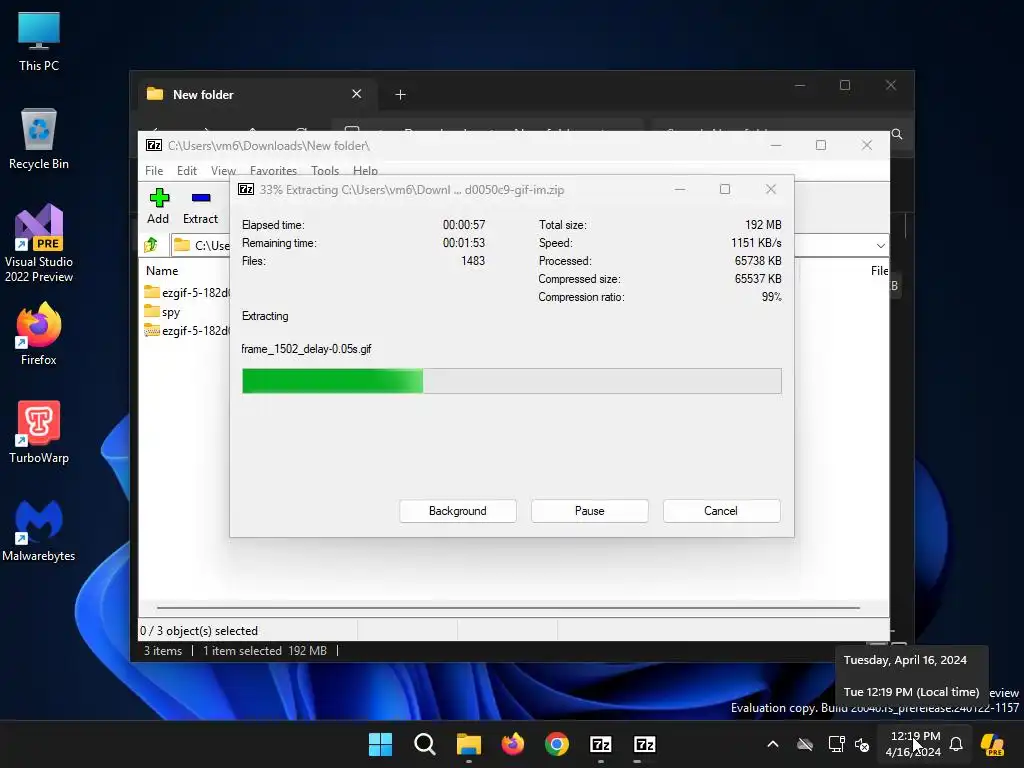Viewport: 1024px width, 768px height.
Task: Click the Compression ratio value 99%
Action: (x=771, y=297)
